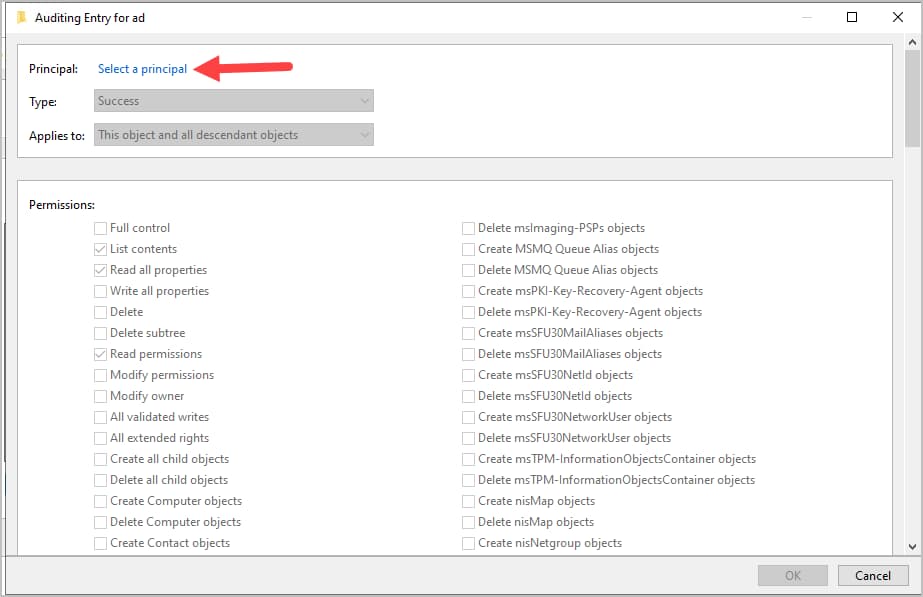Check Create nisMap objects permission
923x597 pixels.
point(469,501)
